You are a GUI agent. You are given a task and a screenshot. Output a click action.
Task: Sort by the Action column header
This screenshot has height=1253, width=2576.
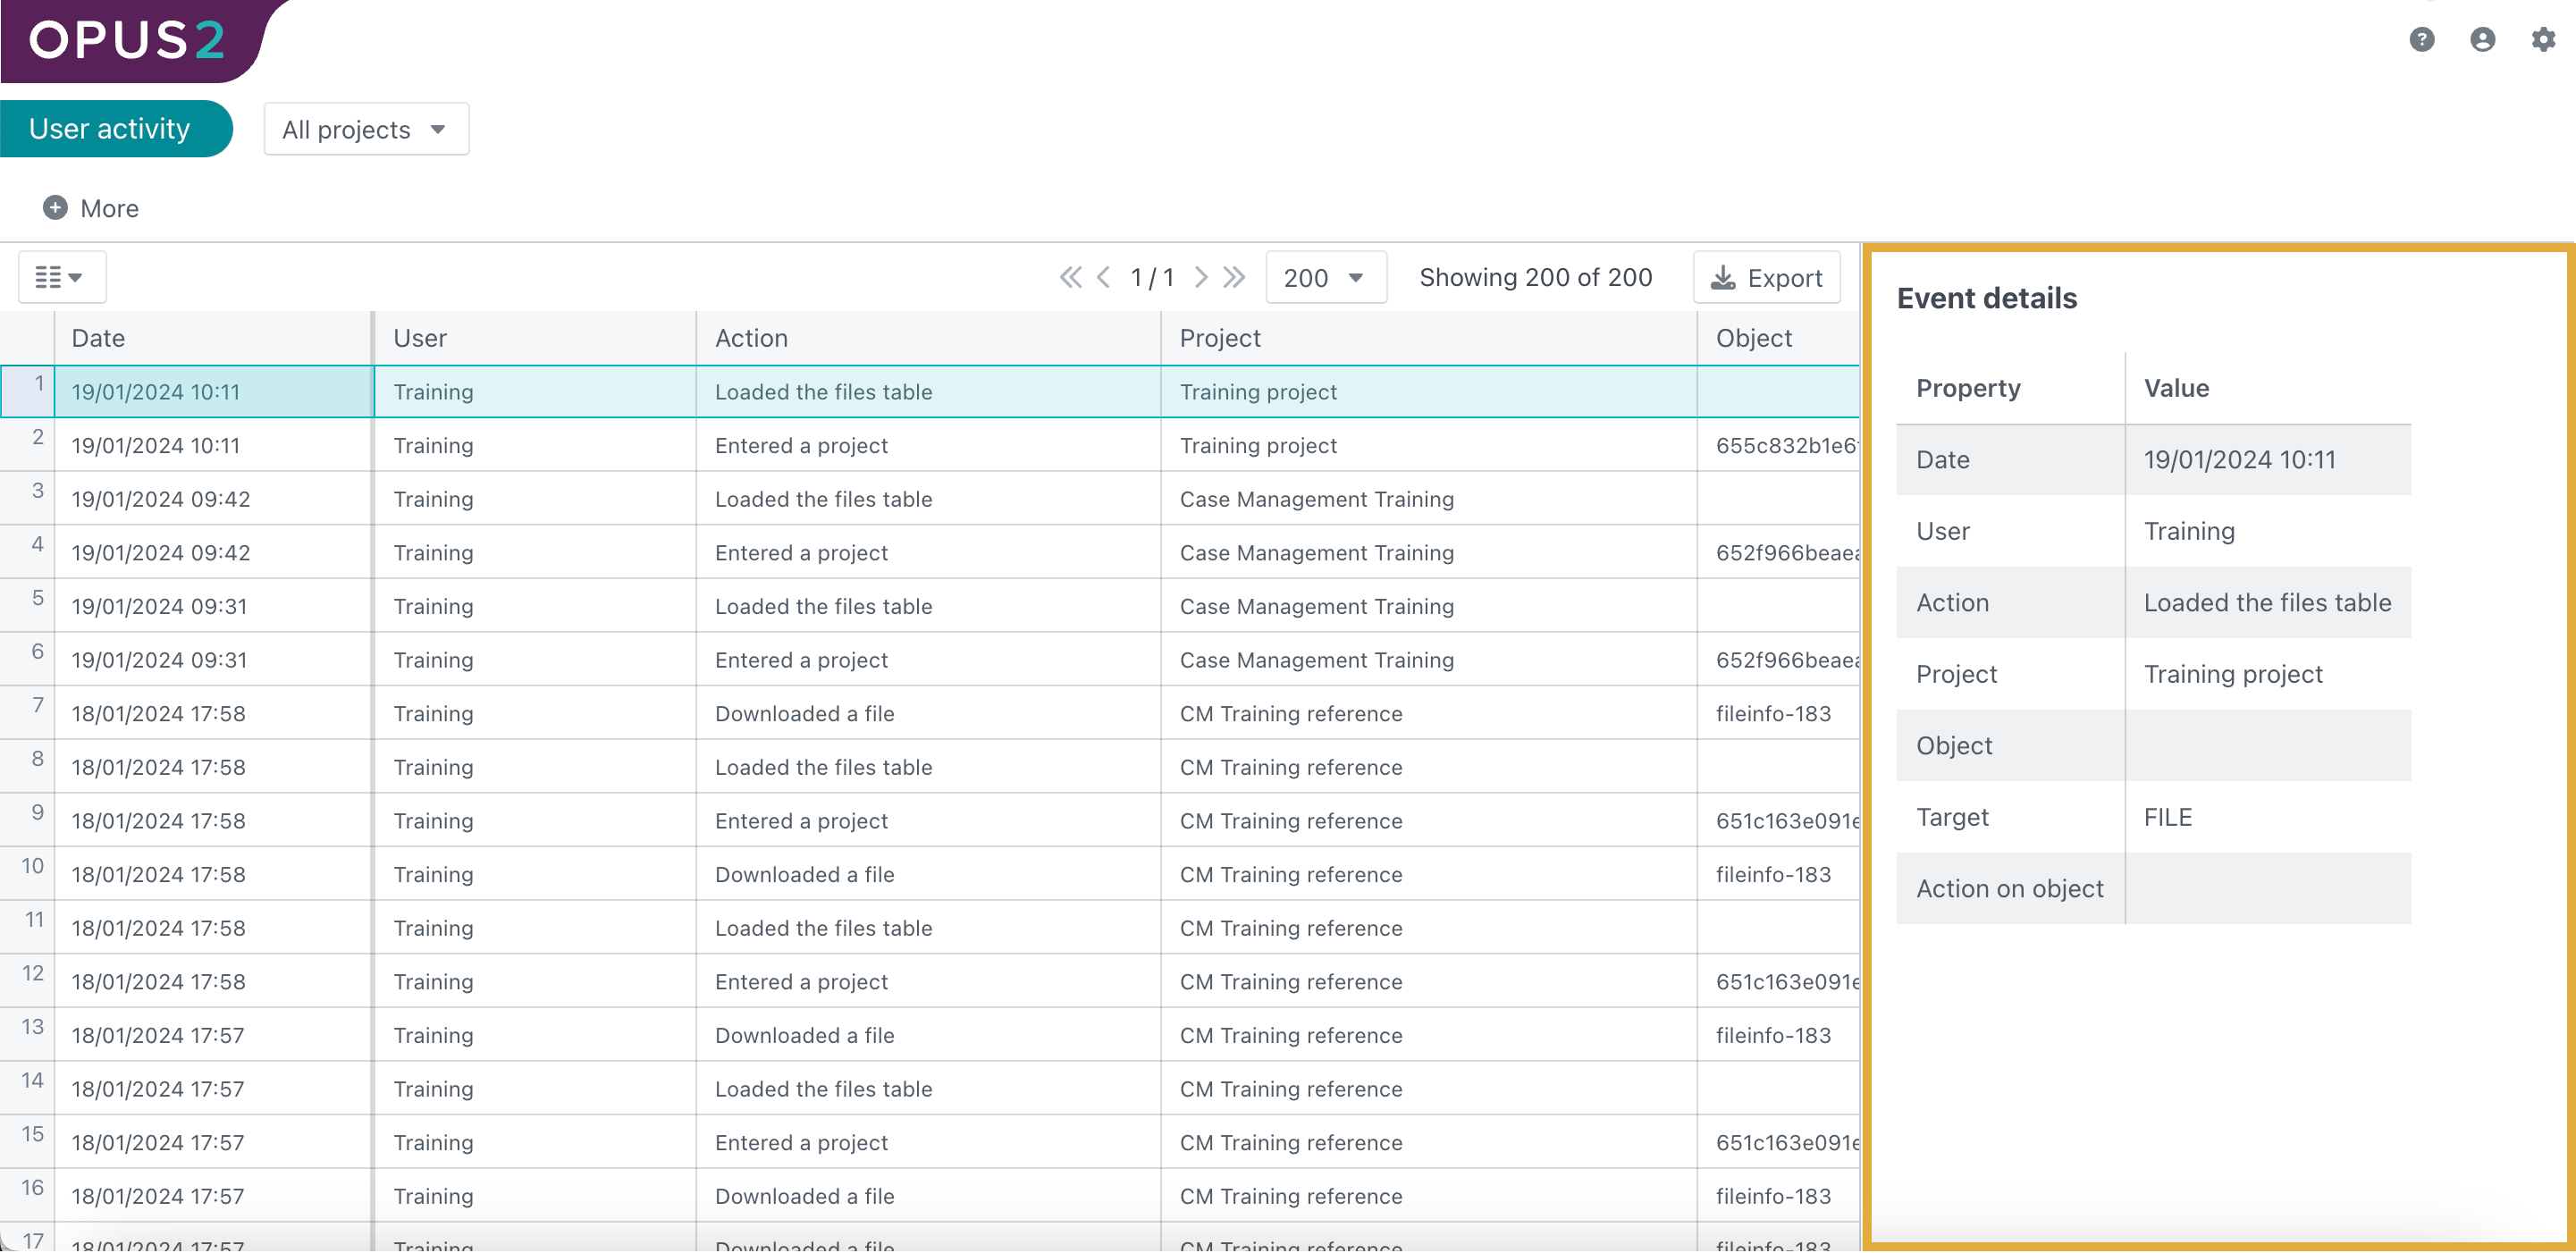[x=751, y=338]
